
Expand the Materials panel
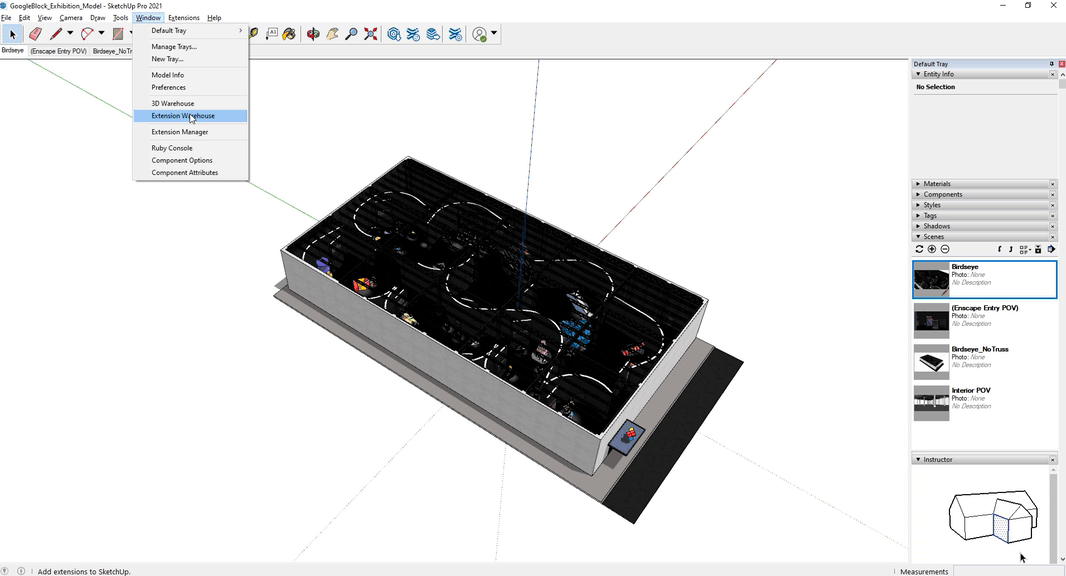pyautogui.click(x=918, y=184)
